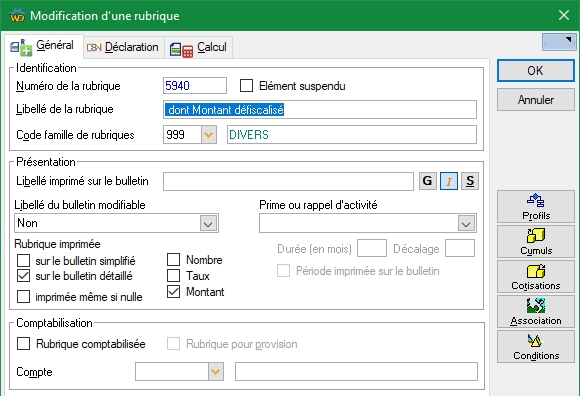
Task: Click the DIVERS family description field
Action: (x=352, y=135)
